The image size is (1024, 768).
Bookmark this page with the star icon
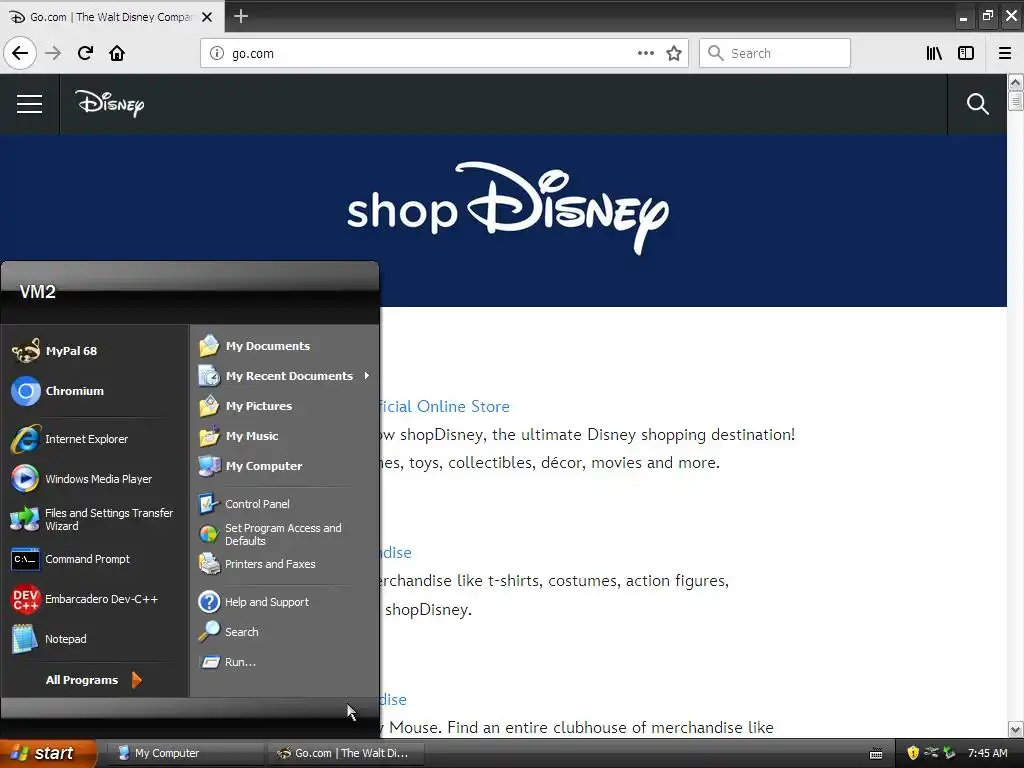pyautogui.click(x=674, y=53)
